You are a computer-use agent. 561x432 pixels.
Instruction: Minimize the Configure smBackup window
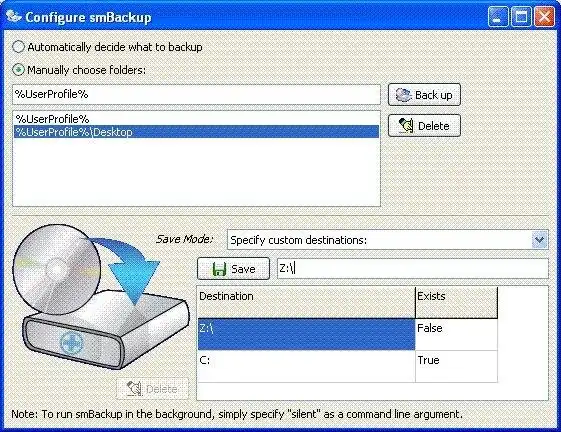coord(498,16)
